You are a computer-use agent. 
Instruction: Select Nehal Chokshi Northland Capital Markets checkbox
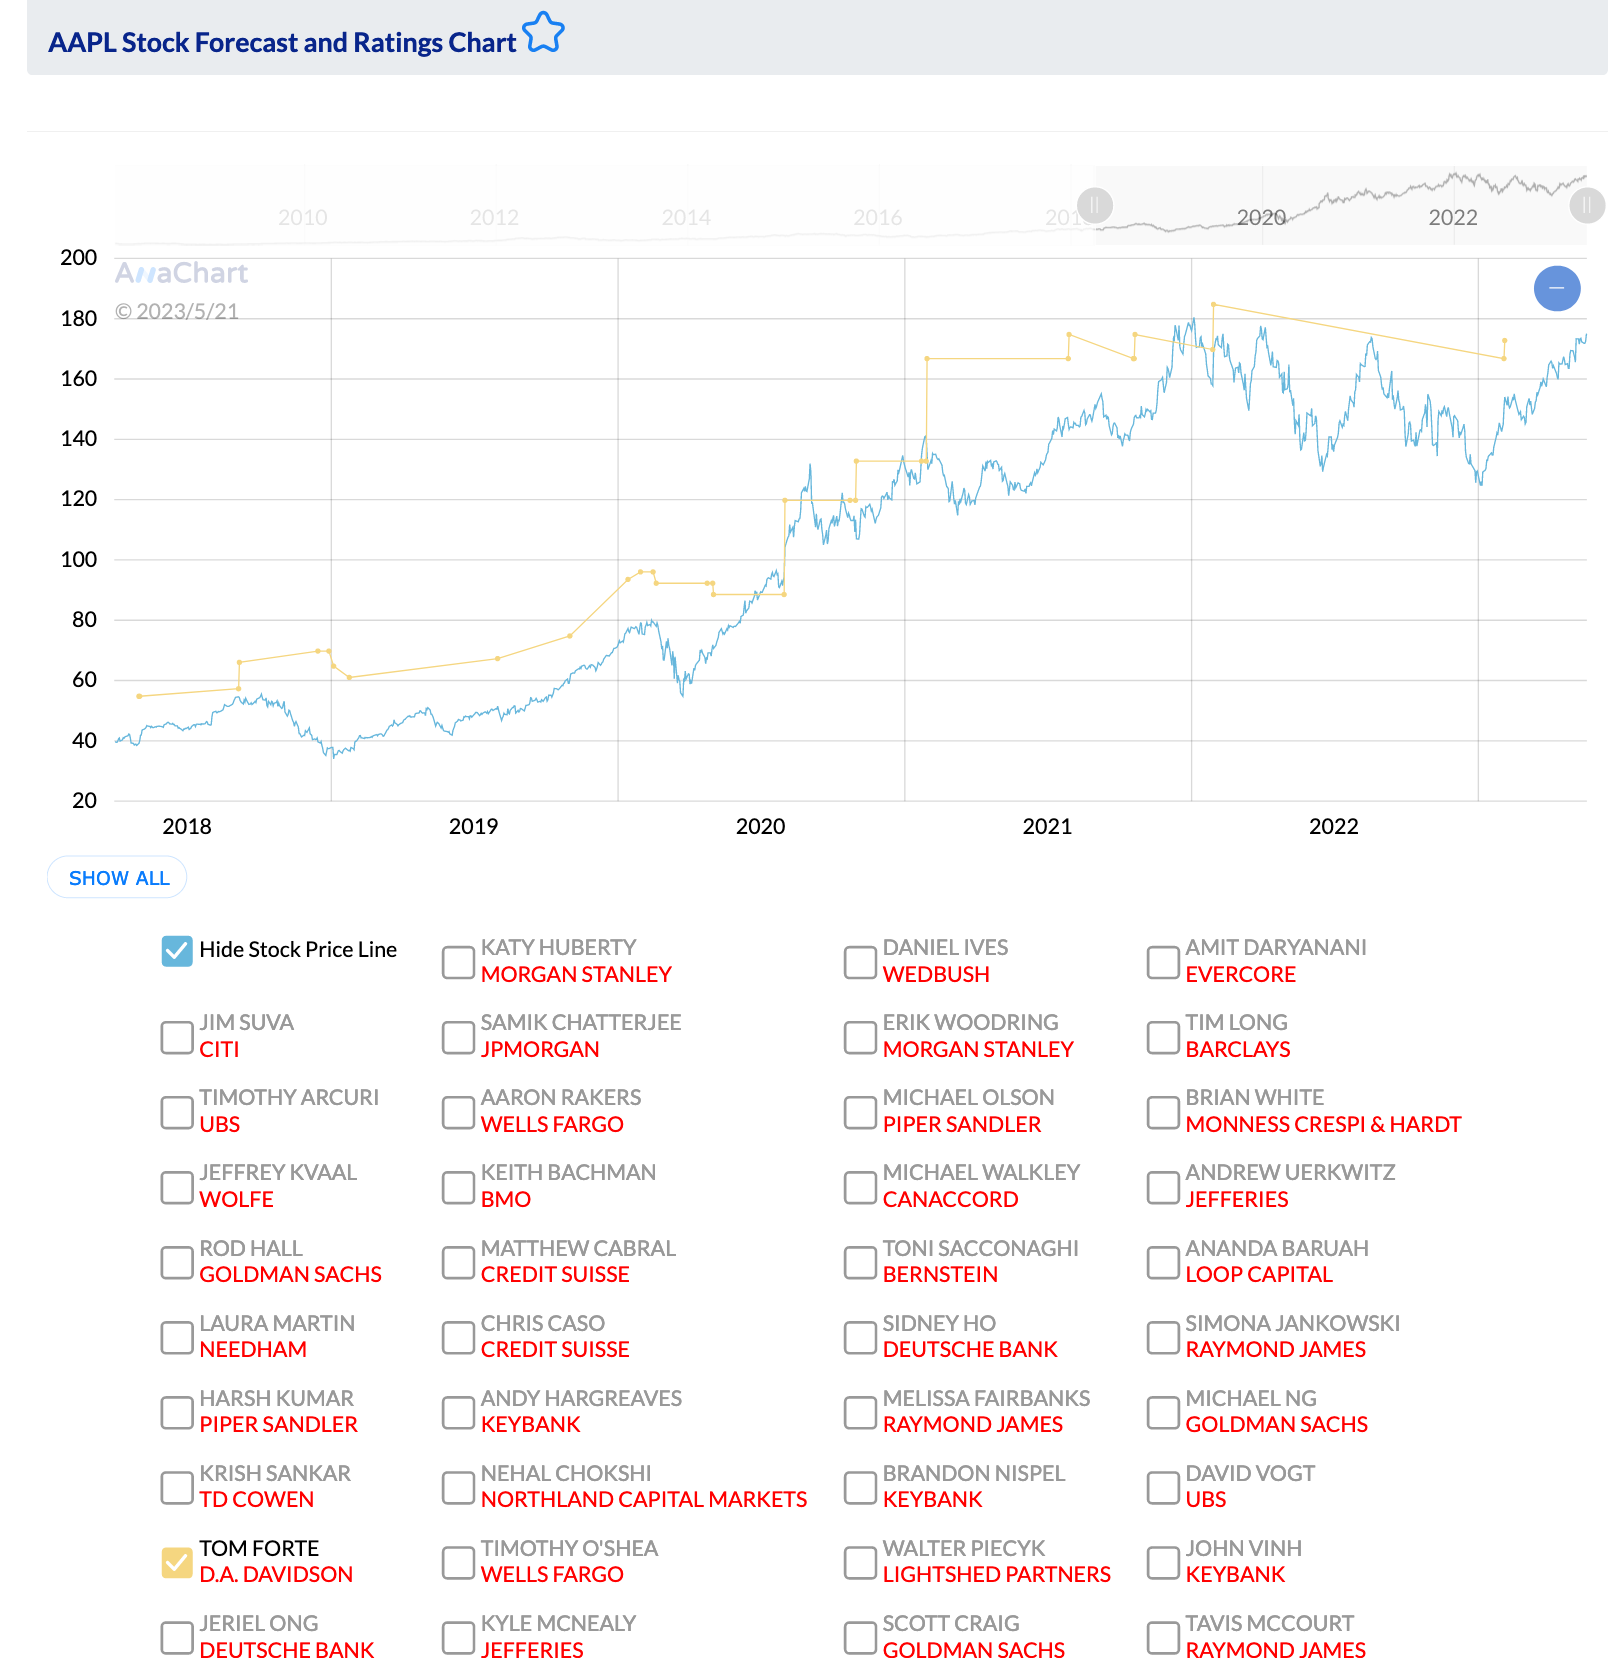point(458,1487)
